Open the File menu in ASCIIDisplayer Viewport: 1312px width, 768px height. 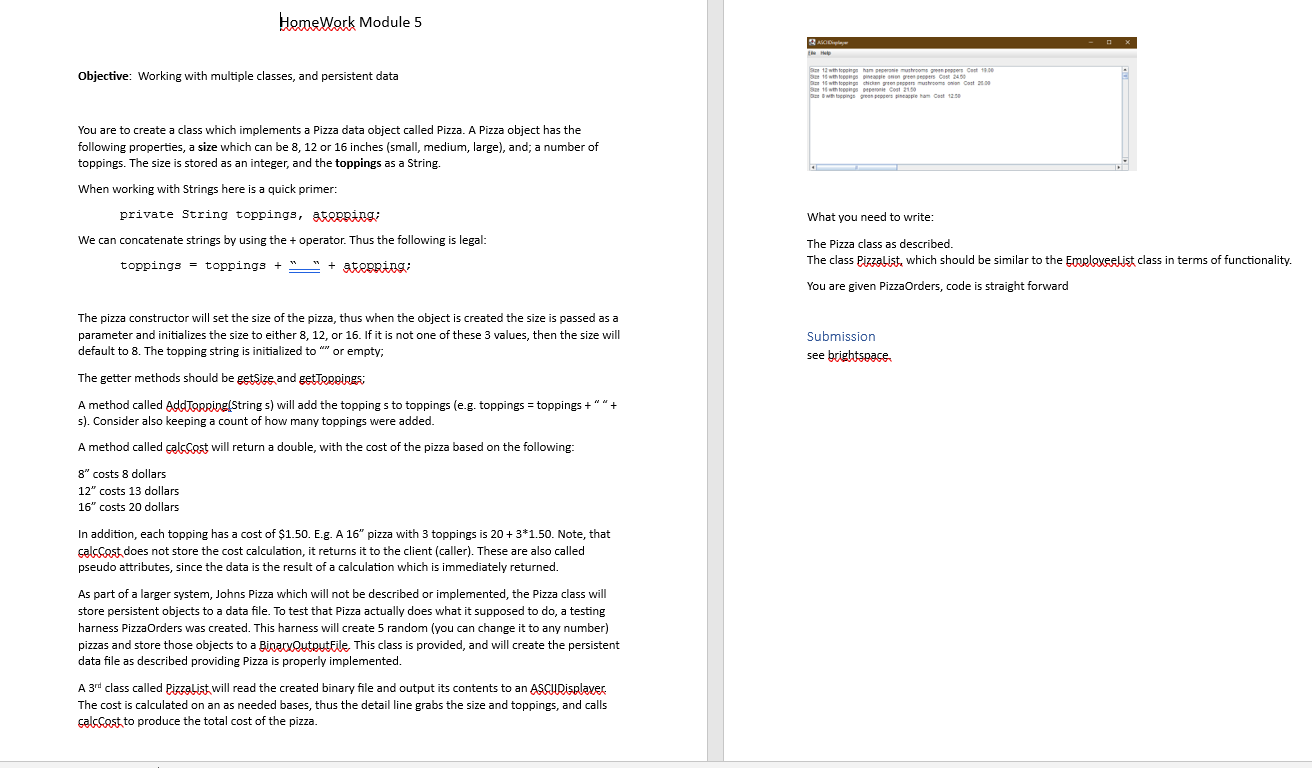[x=811, y=53]
